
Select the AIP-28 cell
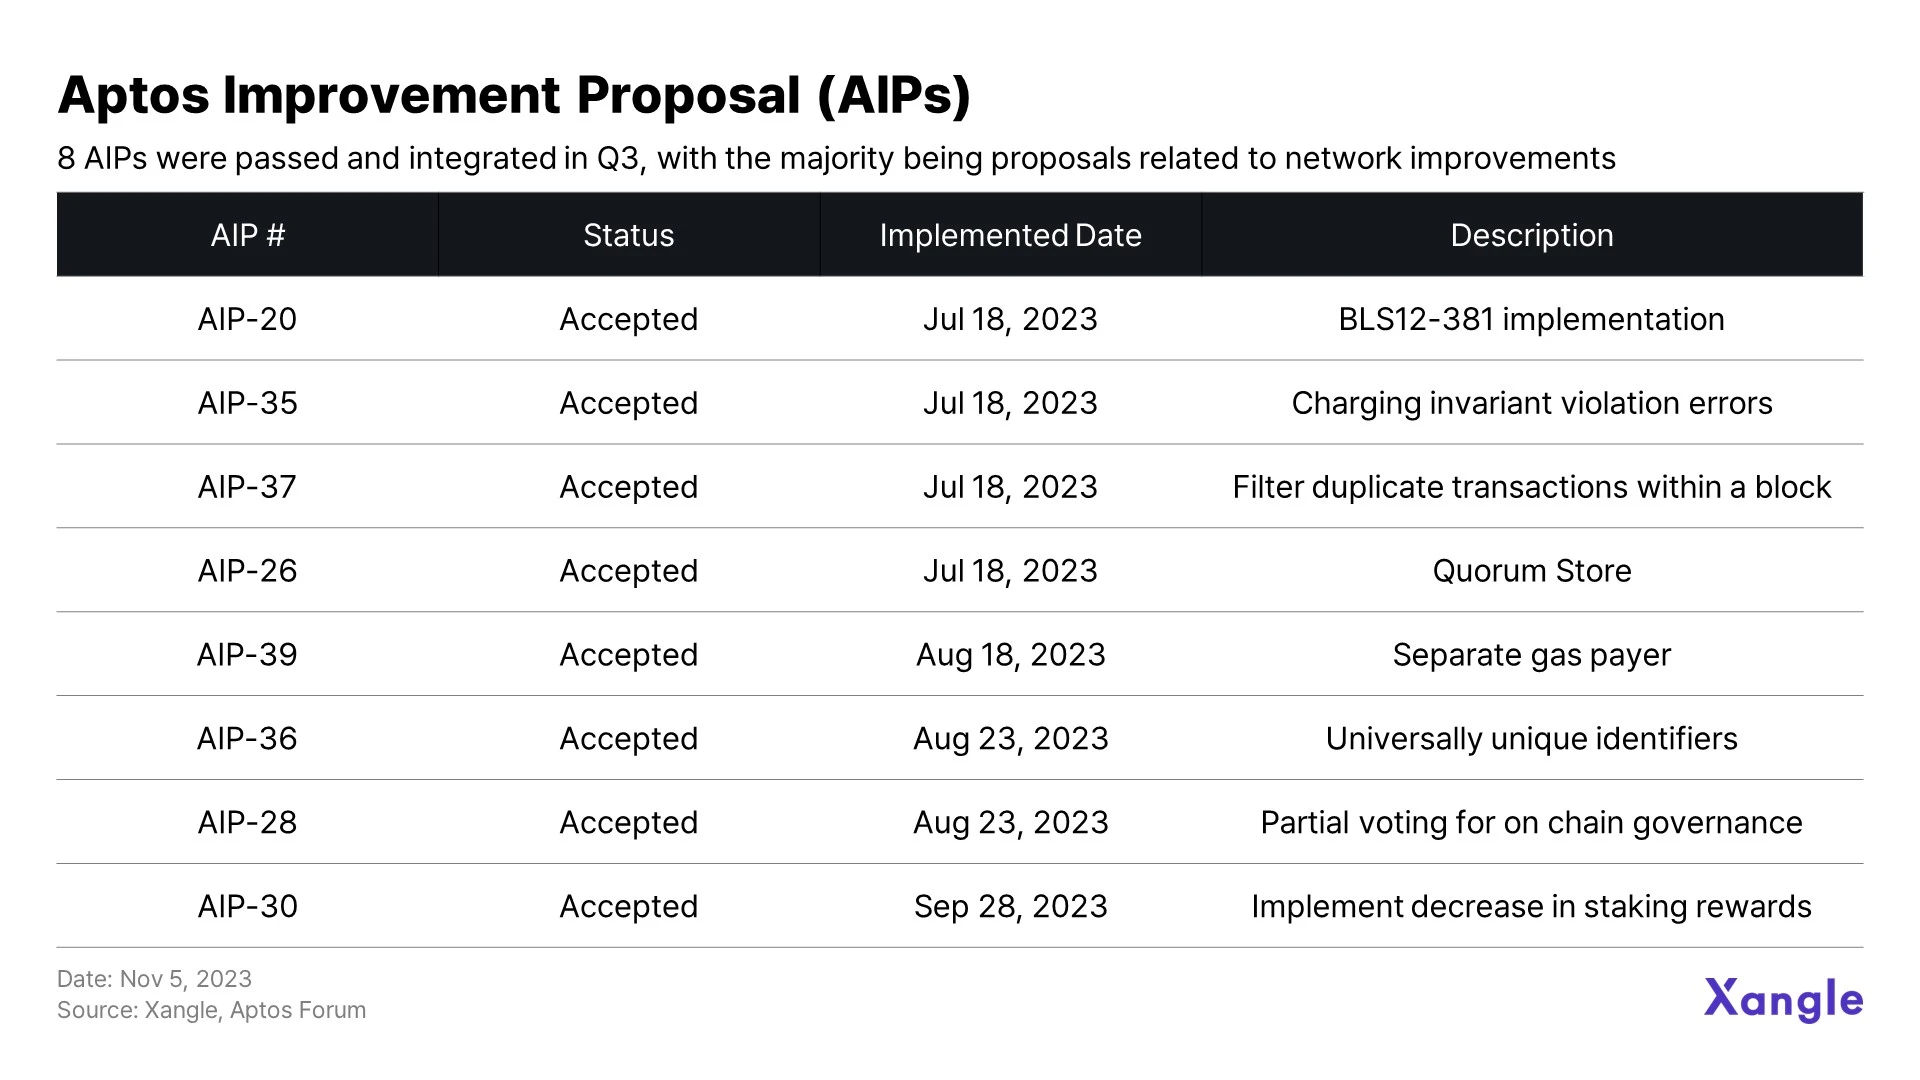point(248,823)
